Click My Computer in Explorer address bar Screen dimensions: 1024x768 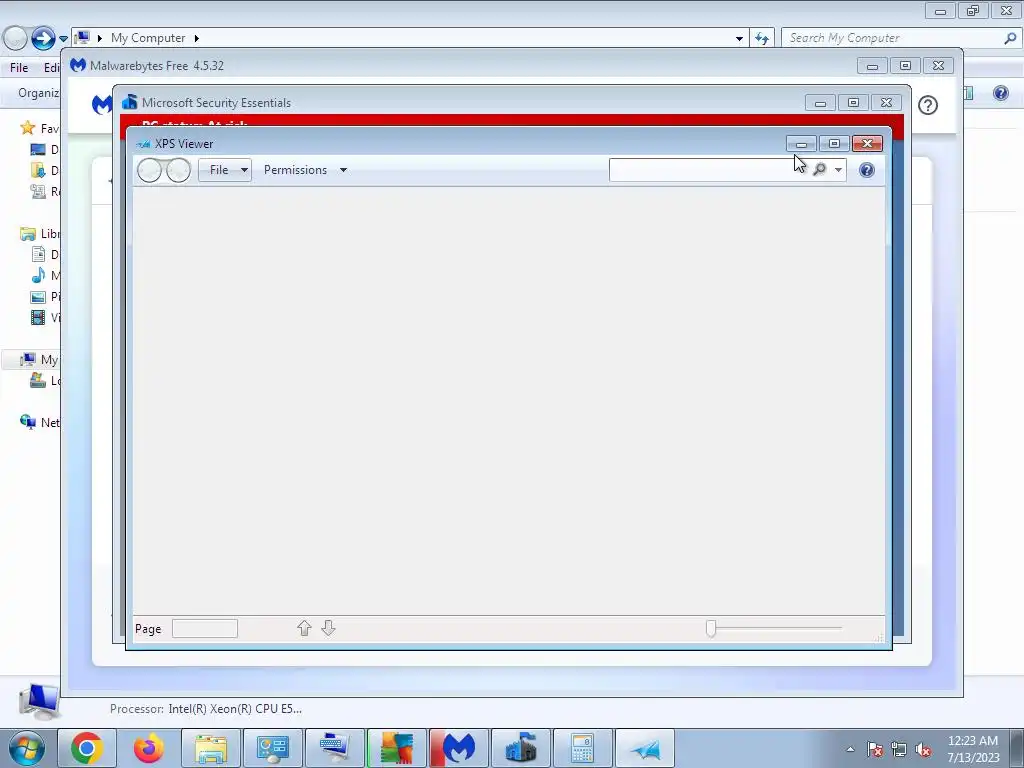pos(148,38)
